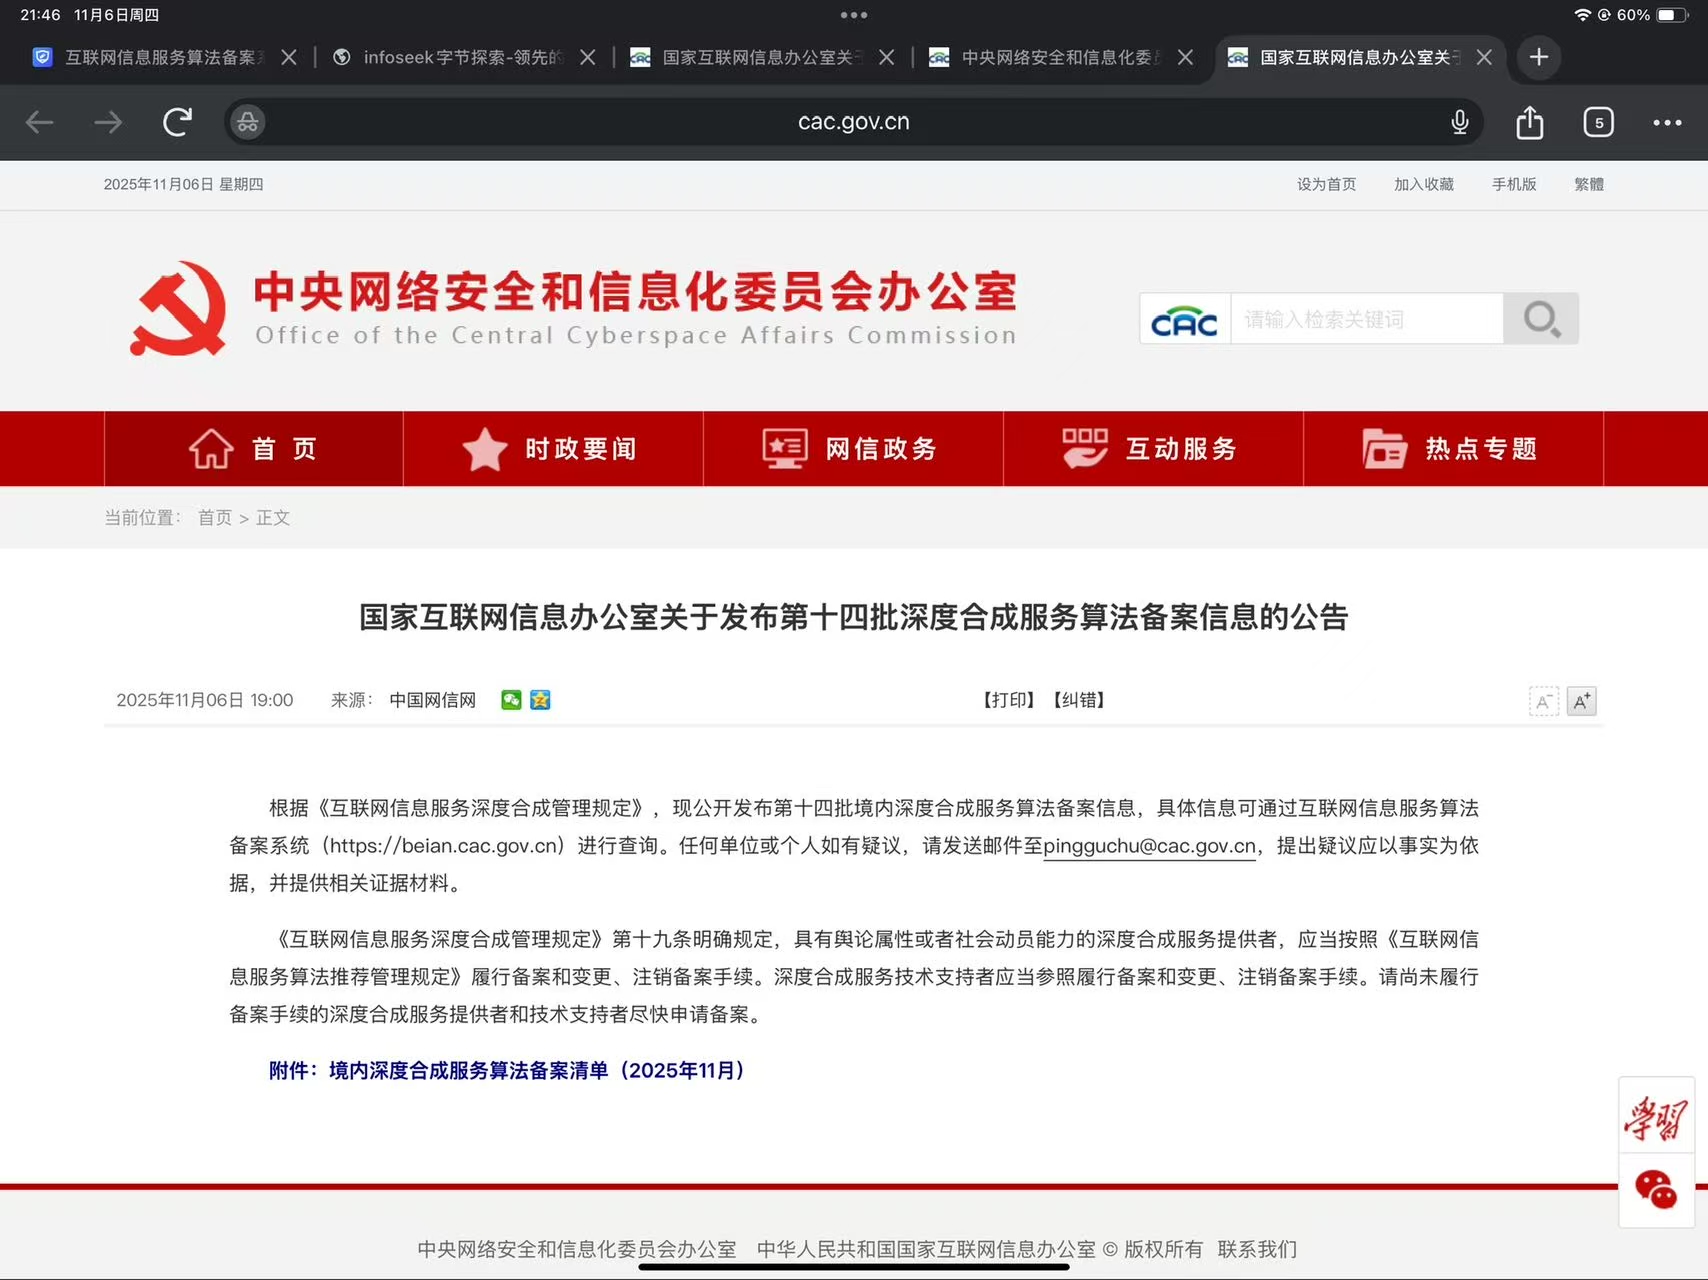Close the active 国家互联网信息办公室 tab
The image size is (1708, 1280).
tap(1484, 57)
